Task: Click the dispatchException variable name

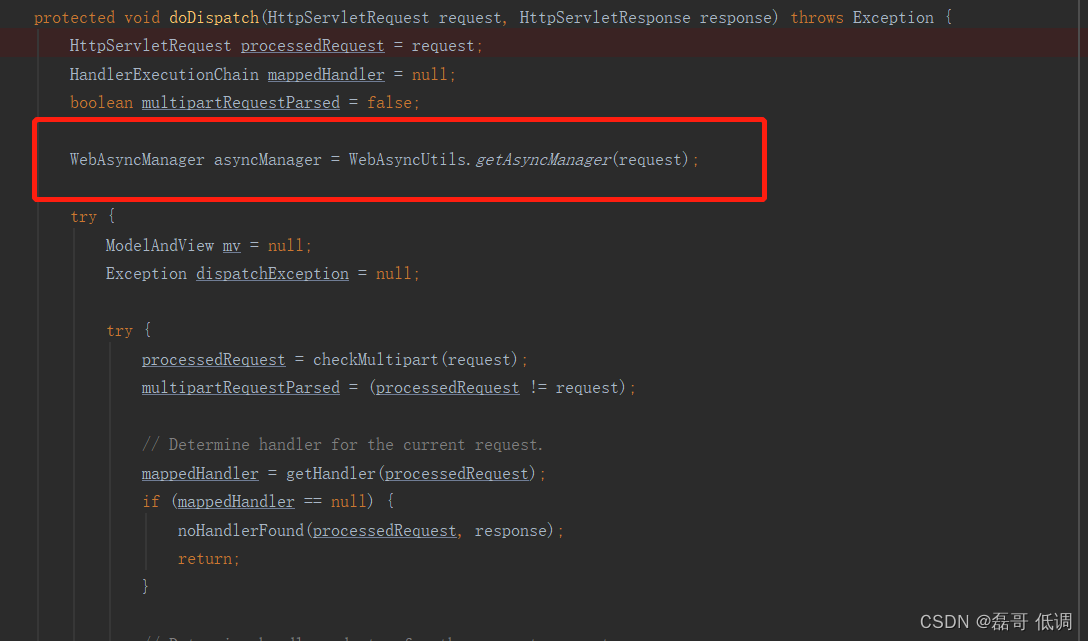Action: (272, 273)
